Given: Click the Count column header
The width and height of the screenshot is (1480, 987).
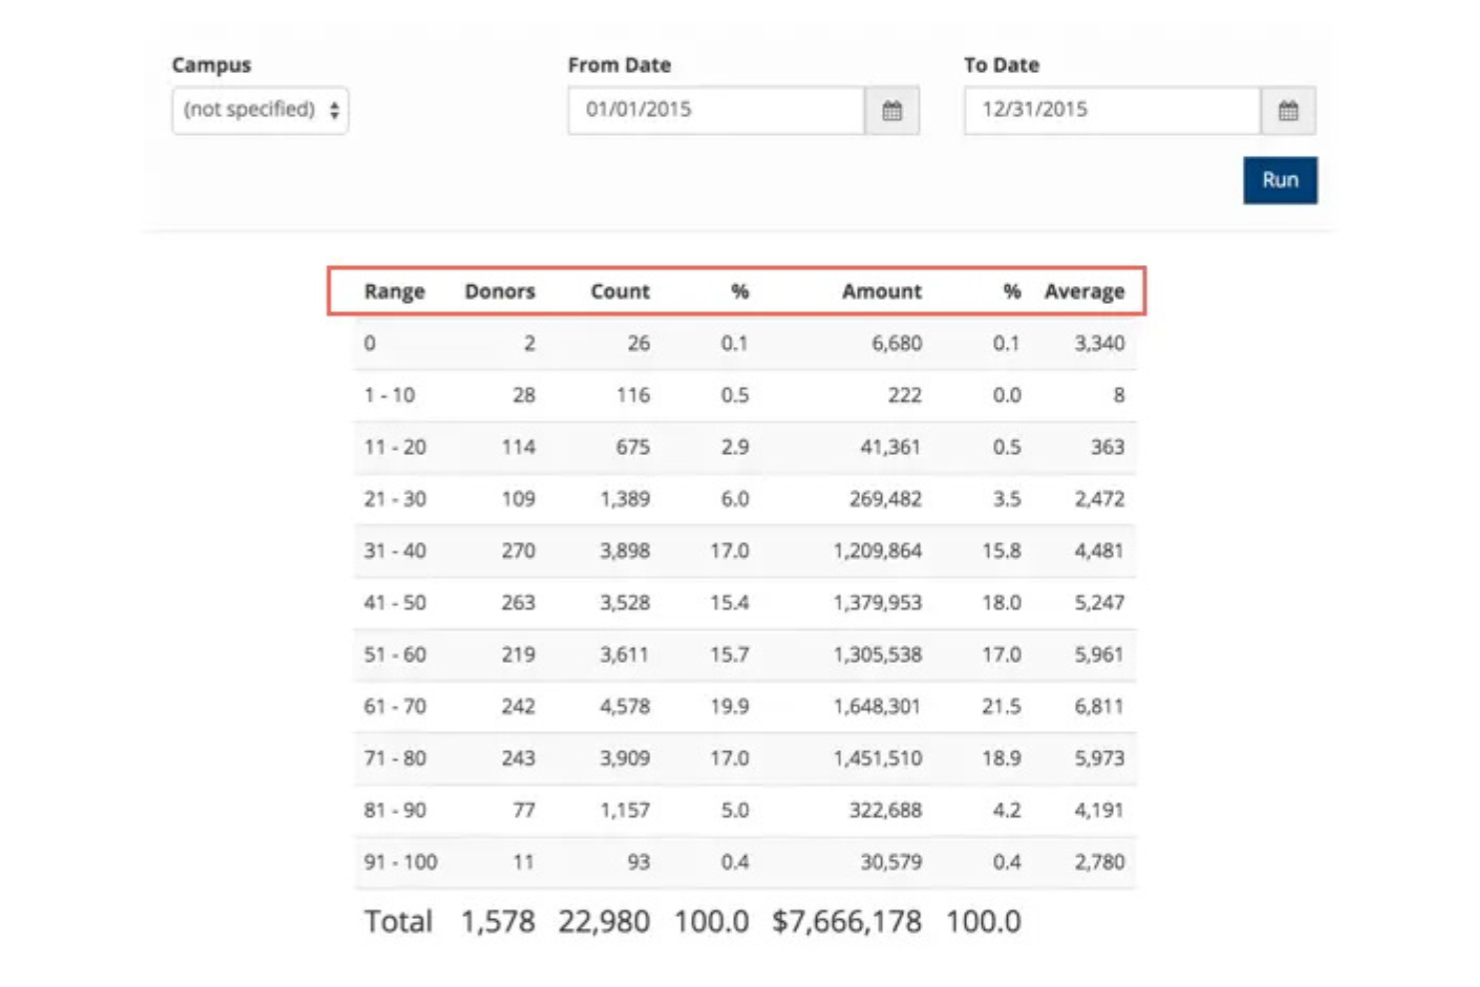Looking at the screenshot, I should [x=621, y=291].
